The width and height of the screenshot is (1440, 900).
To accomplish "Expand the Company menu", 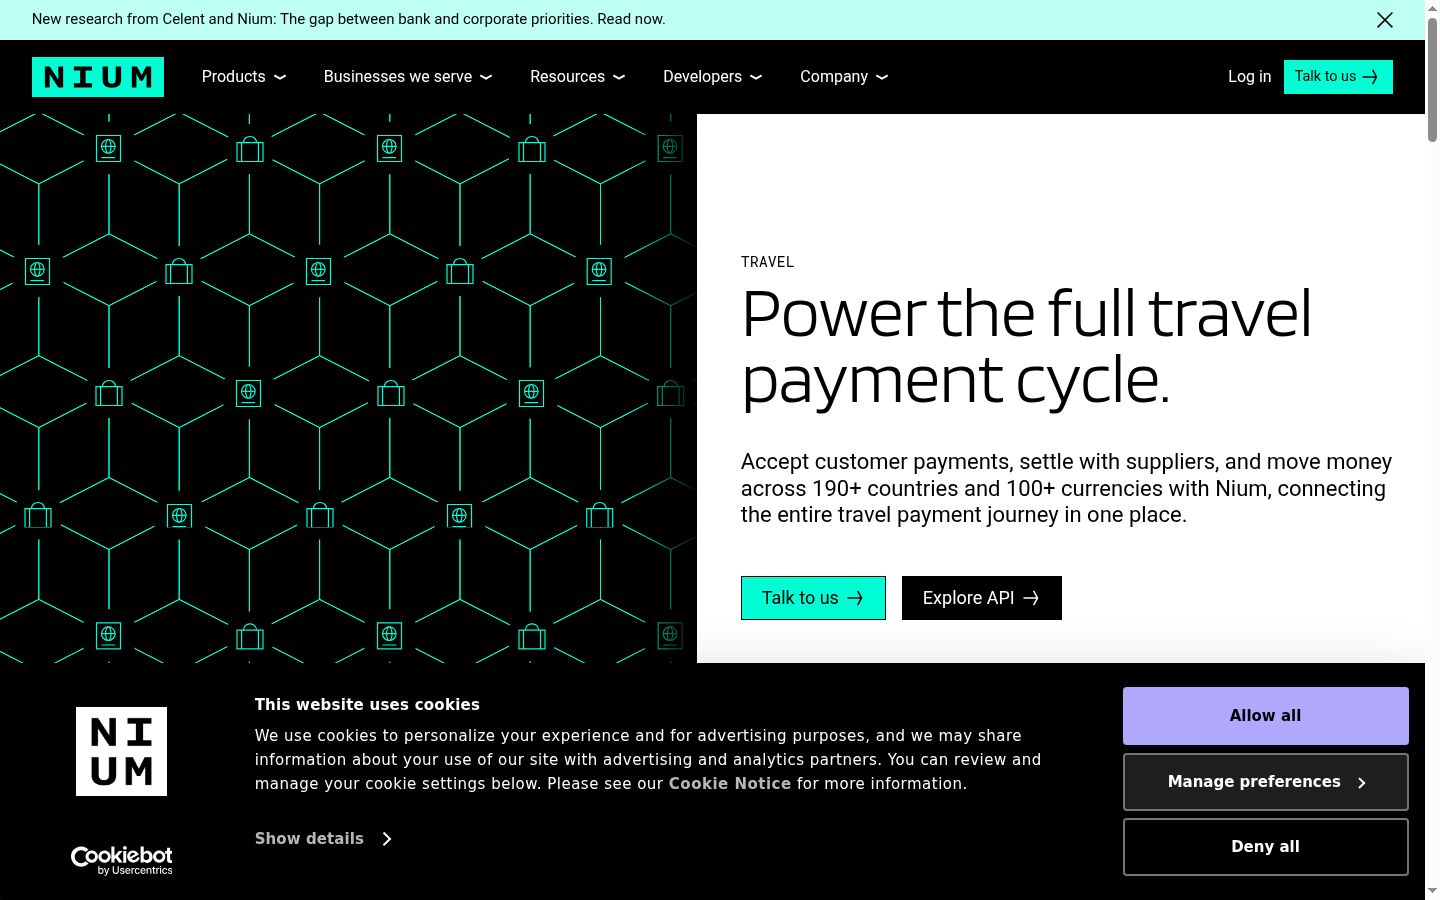I will pyautogui.click(x=844, y=77).
